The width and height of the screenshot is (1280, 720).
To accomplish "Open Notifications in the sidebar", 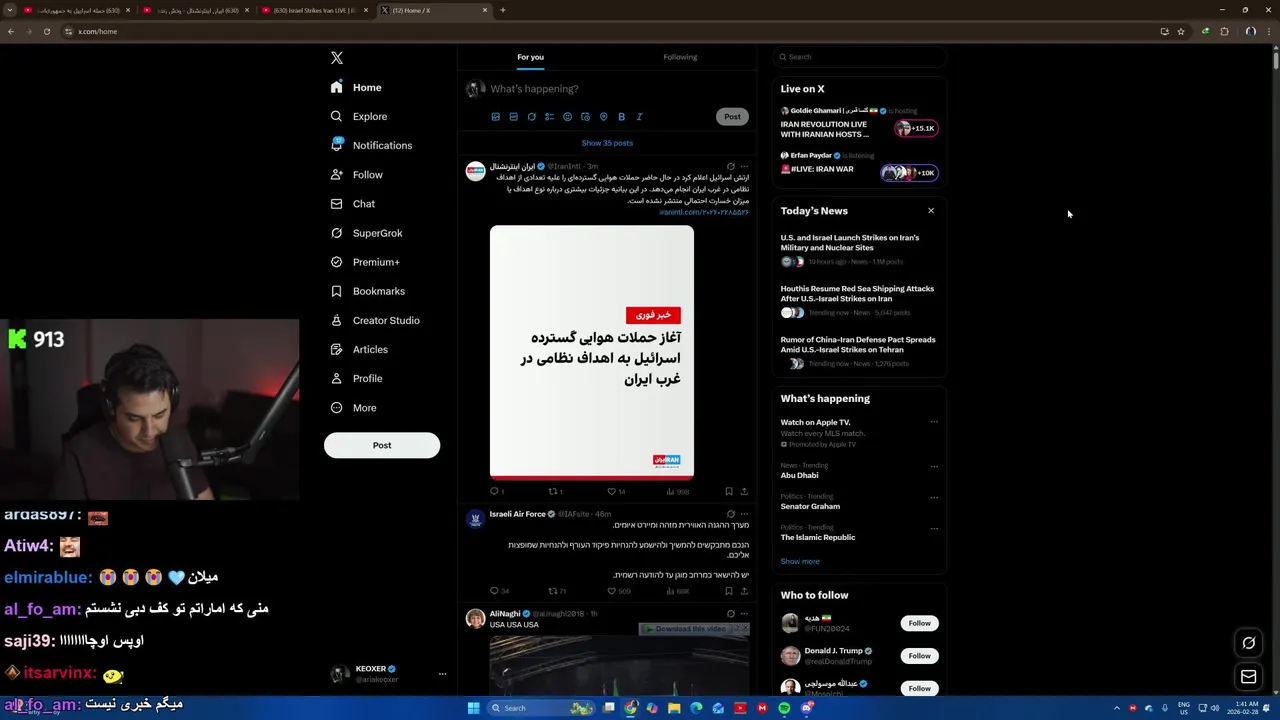I will click(x=371, y=145).
